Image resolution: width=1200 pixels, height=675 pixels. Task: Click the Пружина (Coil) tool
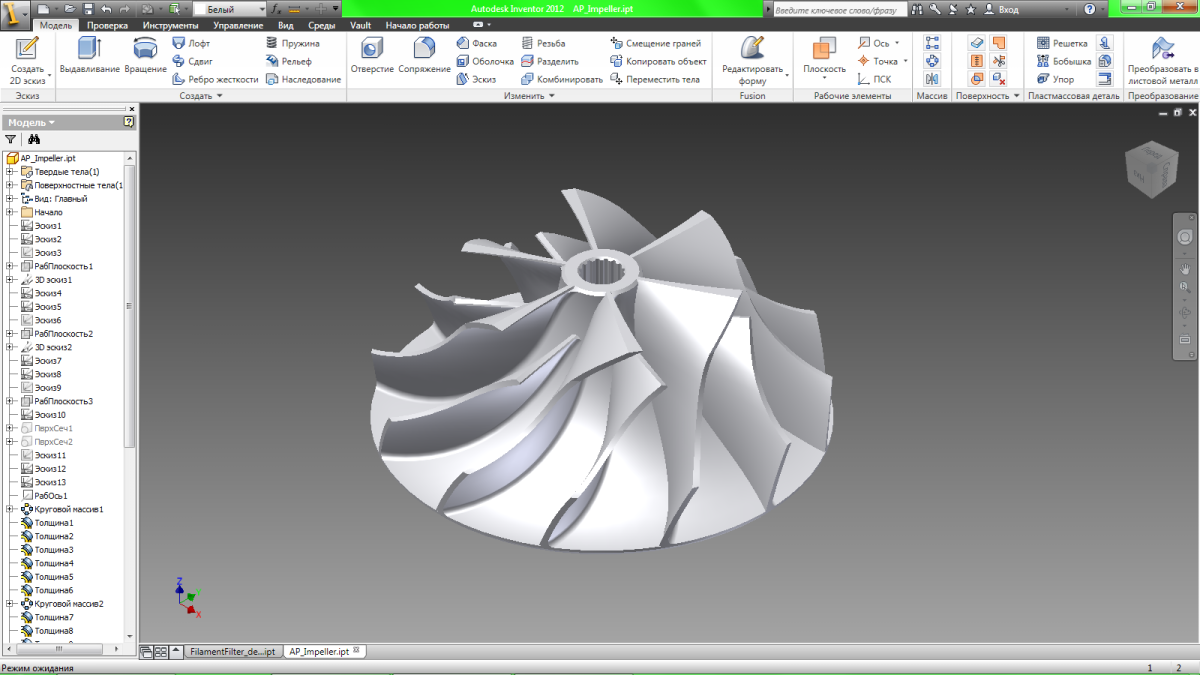pos(292,44)
